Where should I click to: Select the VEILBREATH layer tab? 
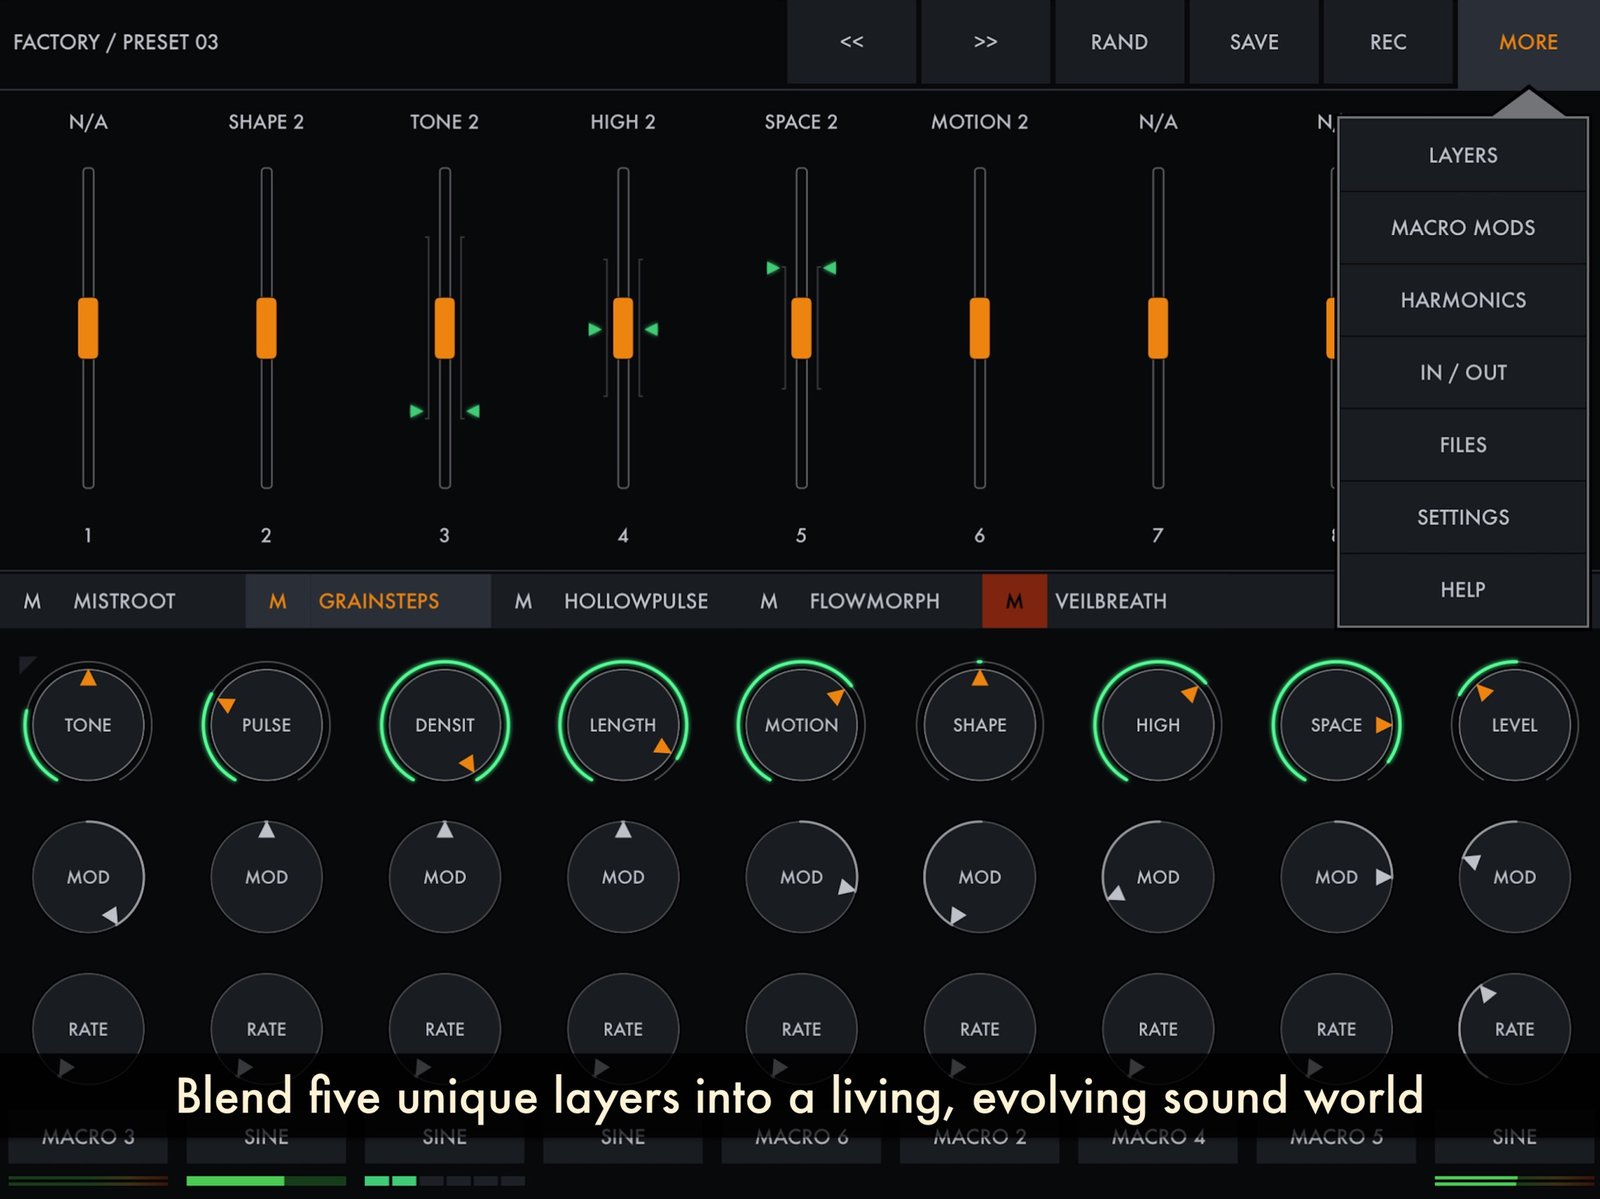click(1111, 601)
